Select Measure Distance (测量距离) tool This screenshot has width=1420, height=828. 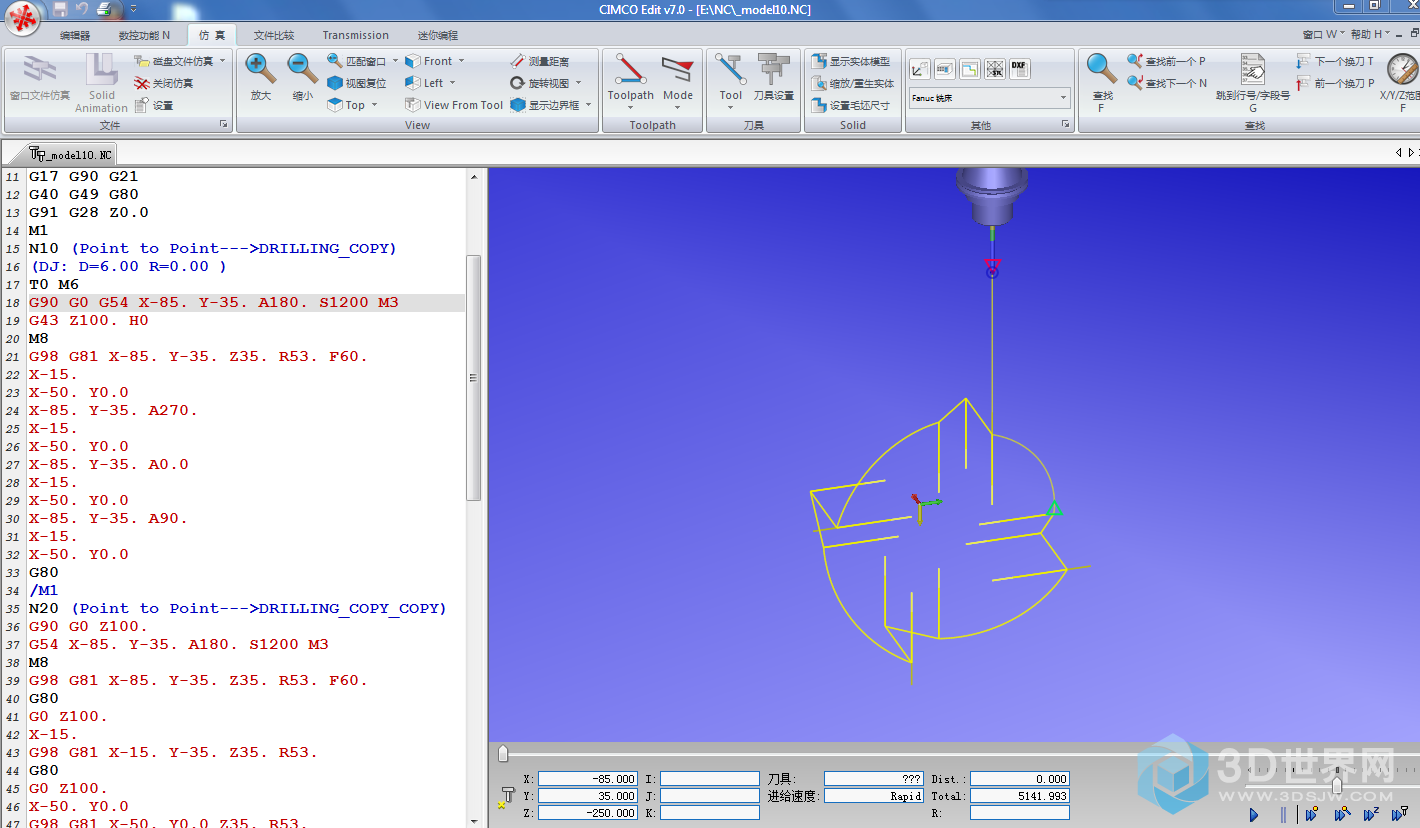click(x=539, y=61)
